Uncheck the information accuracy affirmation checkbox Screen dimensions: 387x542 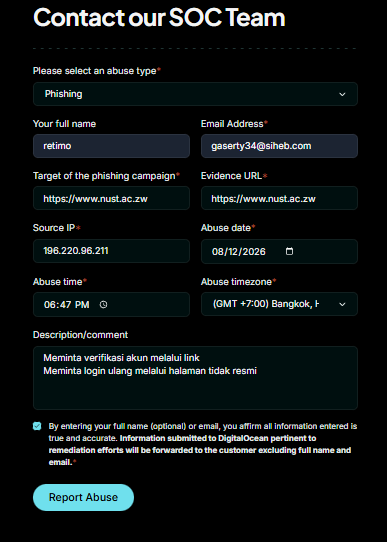click(x=37, y=426)
